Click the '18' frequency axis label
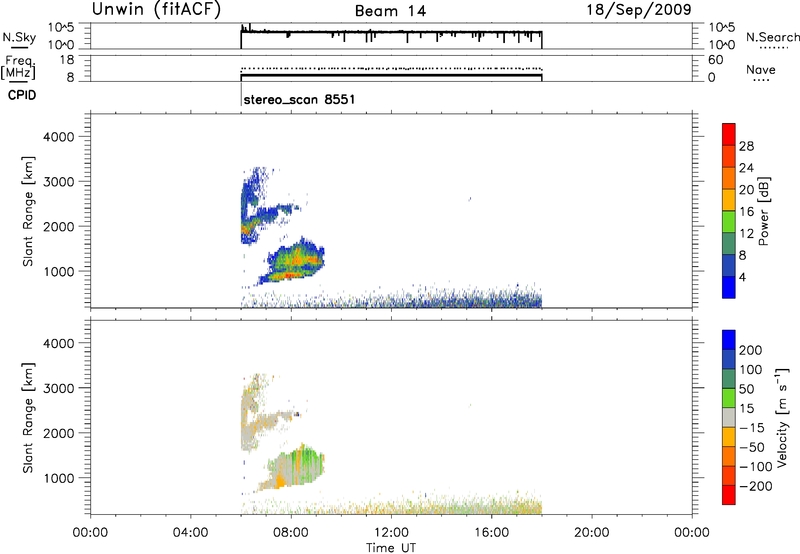 click(67, 60)
